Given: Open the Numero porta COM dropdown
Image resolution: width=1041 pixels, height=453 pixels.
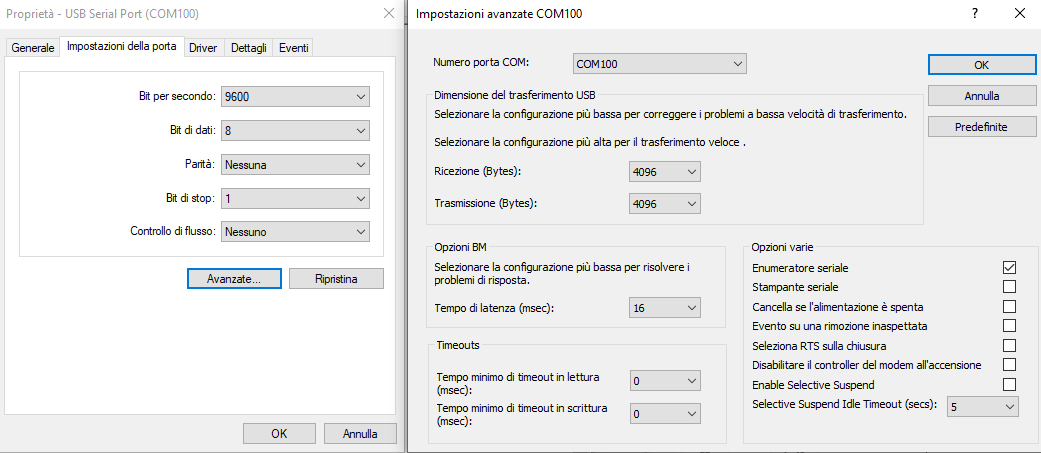Looking at the screenshot, I should click(x=660, y=64).
